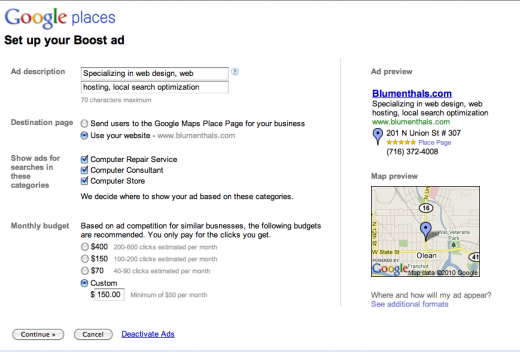520x360 pixels.
Task: Click the blue map pin beside address
Action: coord(377,136)
